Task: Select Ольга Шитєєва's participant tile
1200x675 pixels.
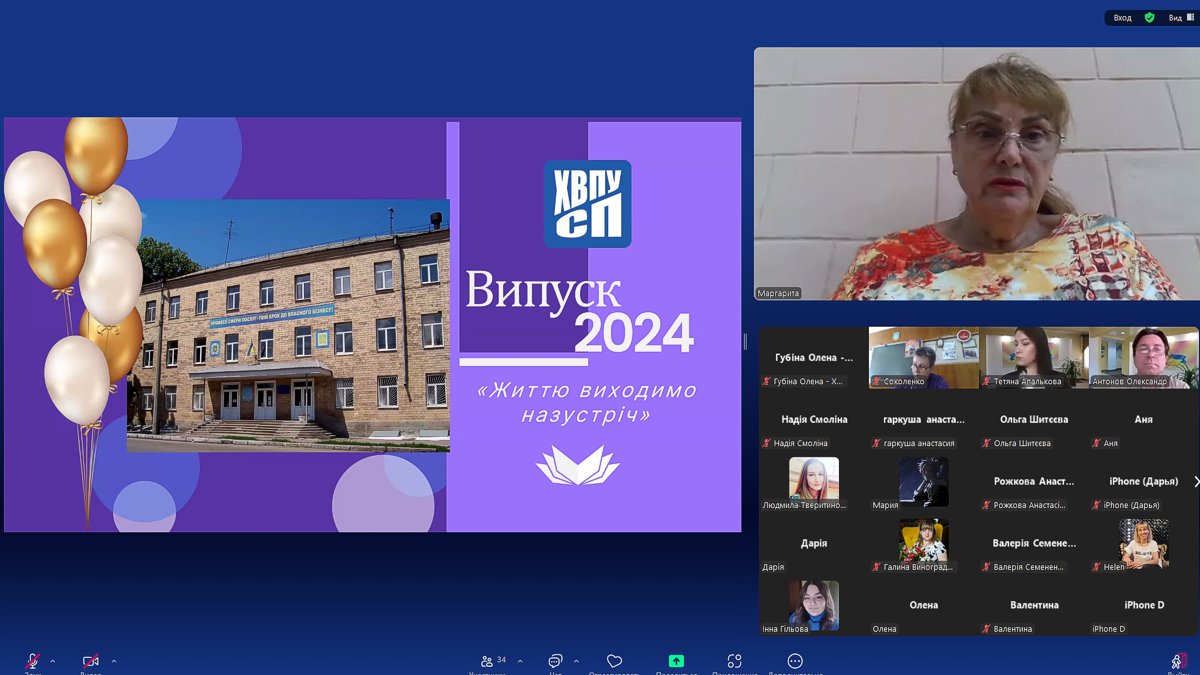Action: click(1034, 420)
